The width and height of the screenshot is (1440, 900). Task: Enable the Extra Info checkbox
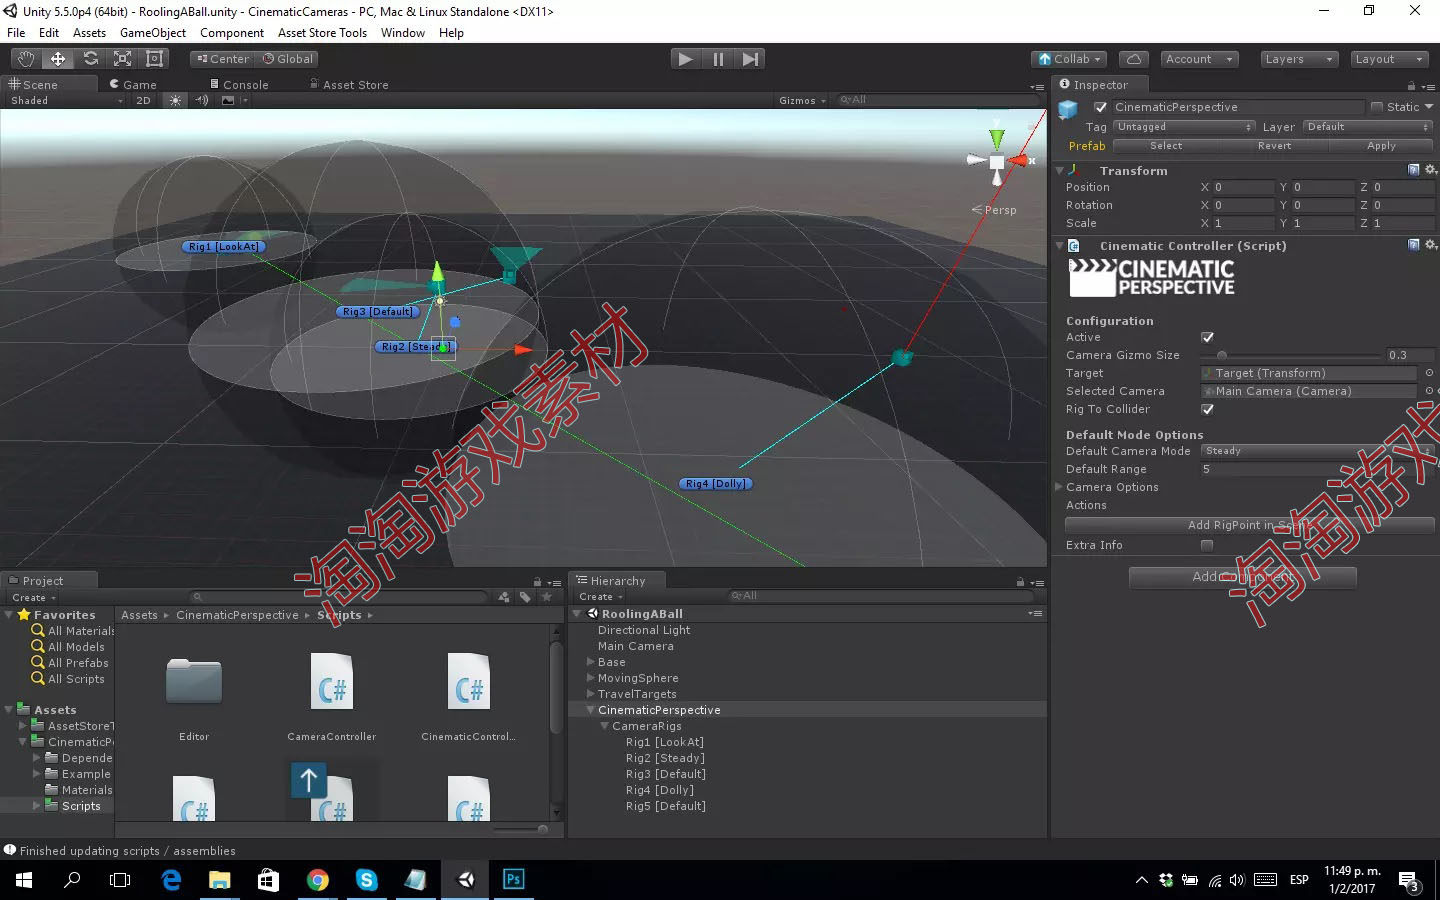point(1207,545)
